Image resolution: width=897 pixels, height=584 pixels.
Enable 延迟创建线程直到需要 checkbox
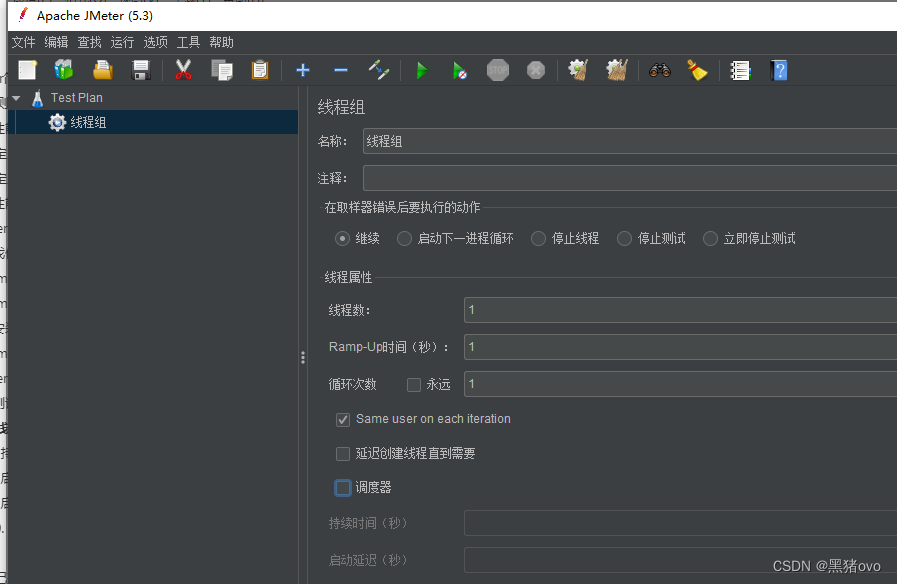pos(343,454)
